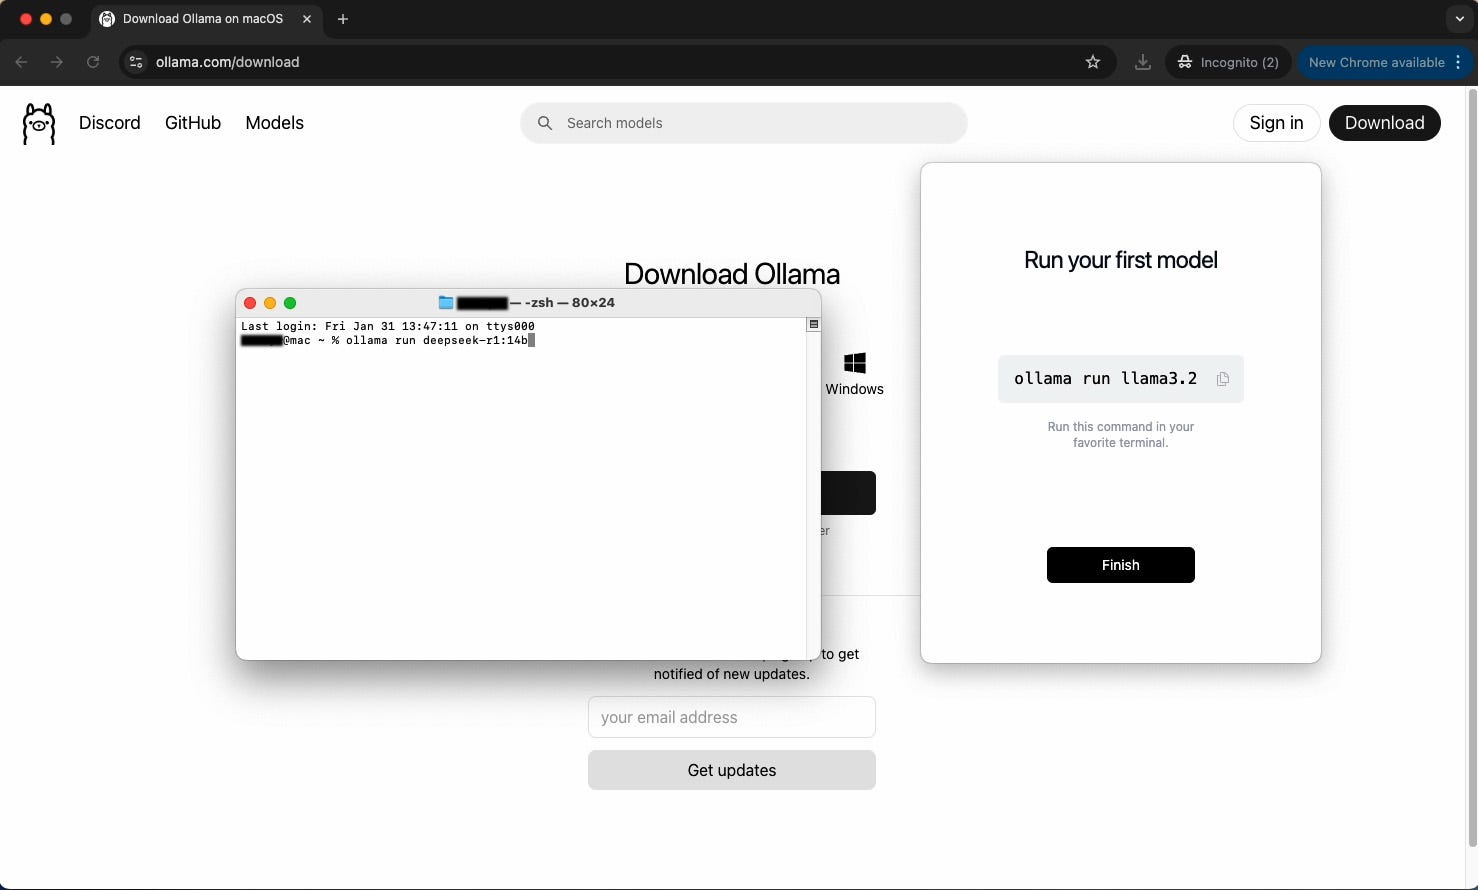This screenshot has height=890, width=1478.
Task: Open Chrome three-dot menu
Action: [x=1459, y=62]
